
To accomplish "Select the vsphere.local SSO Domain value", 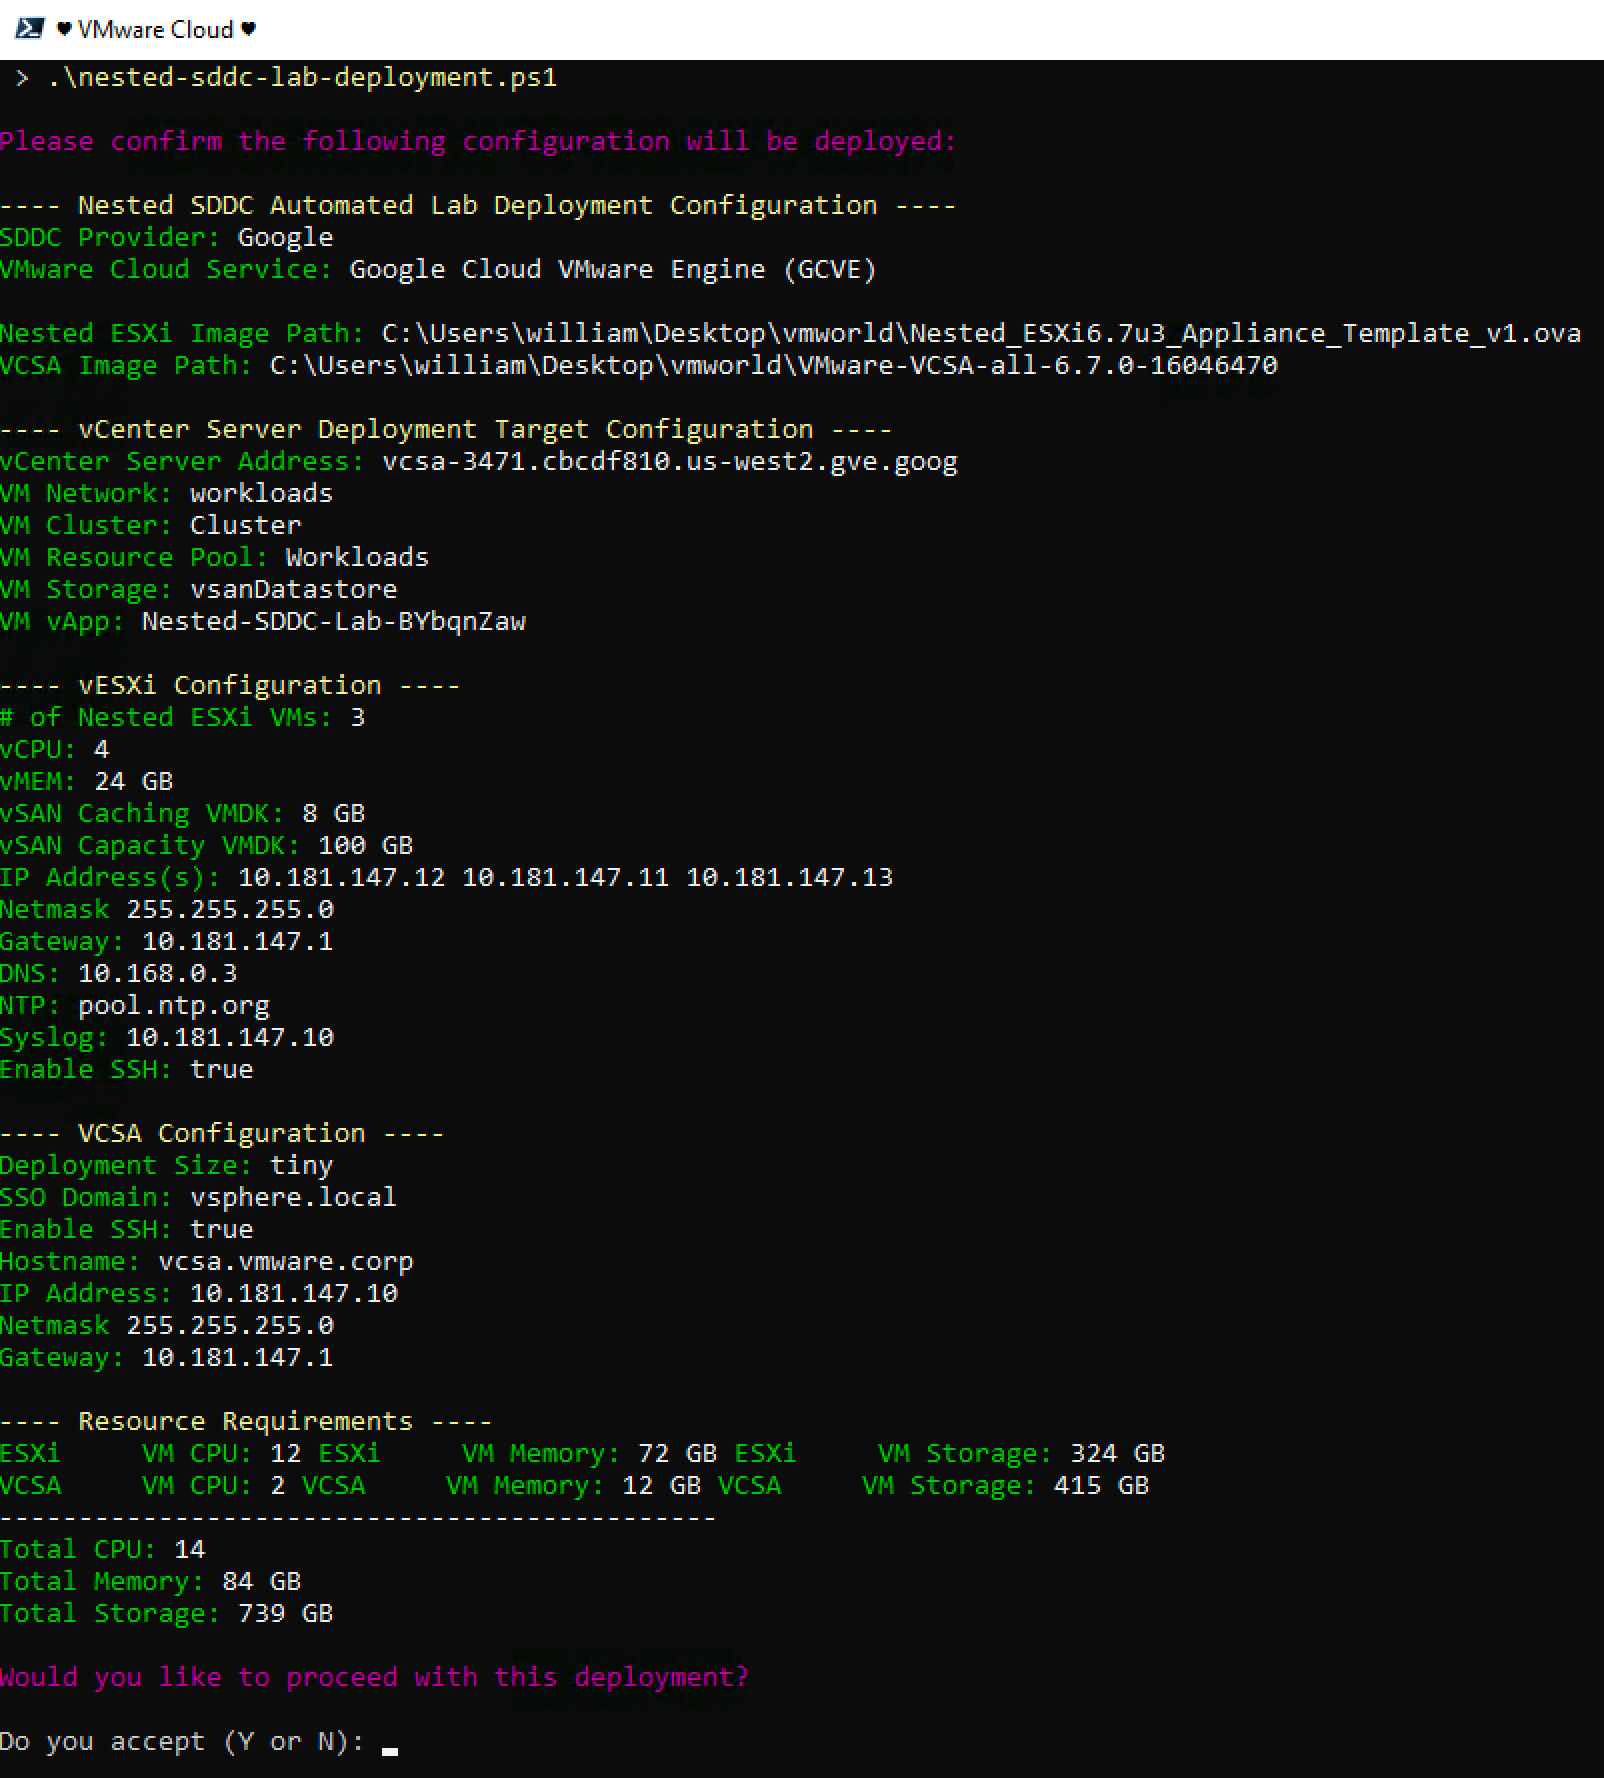I will click(x=292, y=1196).
